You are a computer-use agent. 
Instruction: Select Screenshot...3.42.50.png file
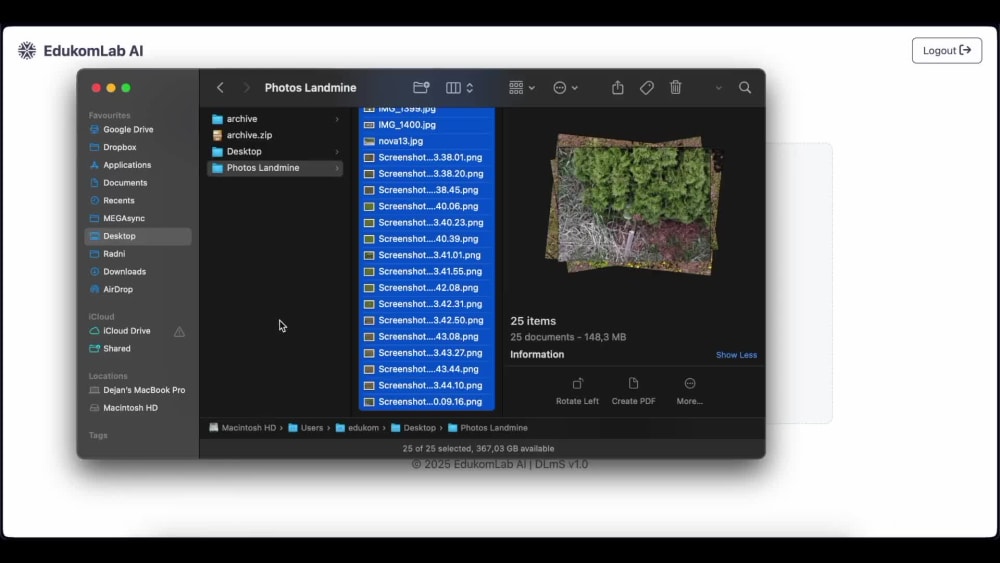tap(427, 321)
